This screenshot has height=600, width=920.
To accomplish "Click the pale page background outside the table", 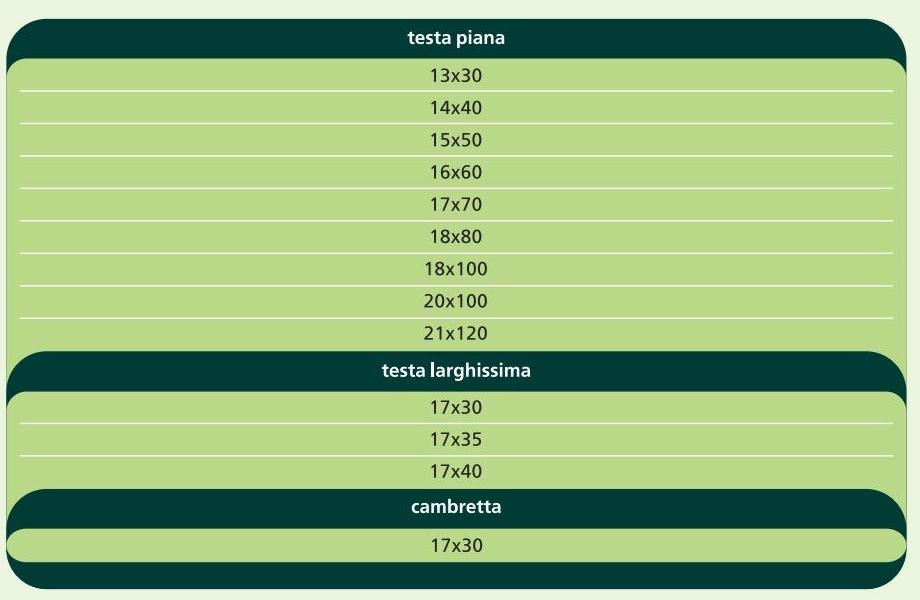I will 913,300.
